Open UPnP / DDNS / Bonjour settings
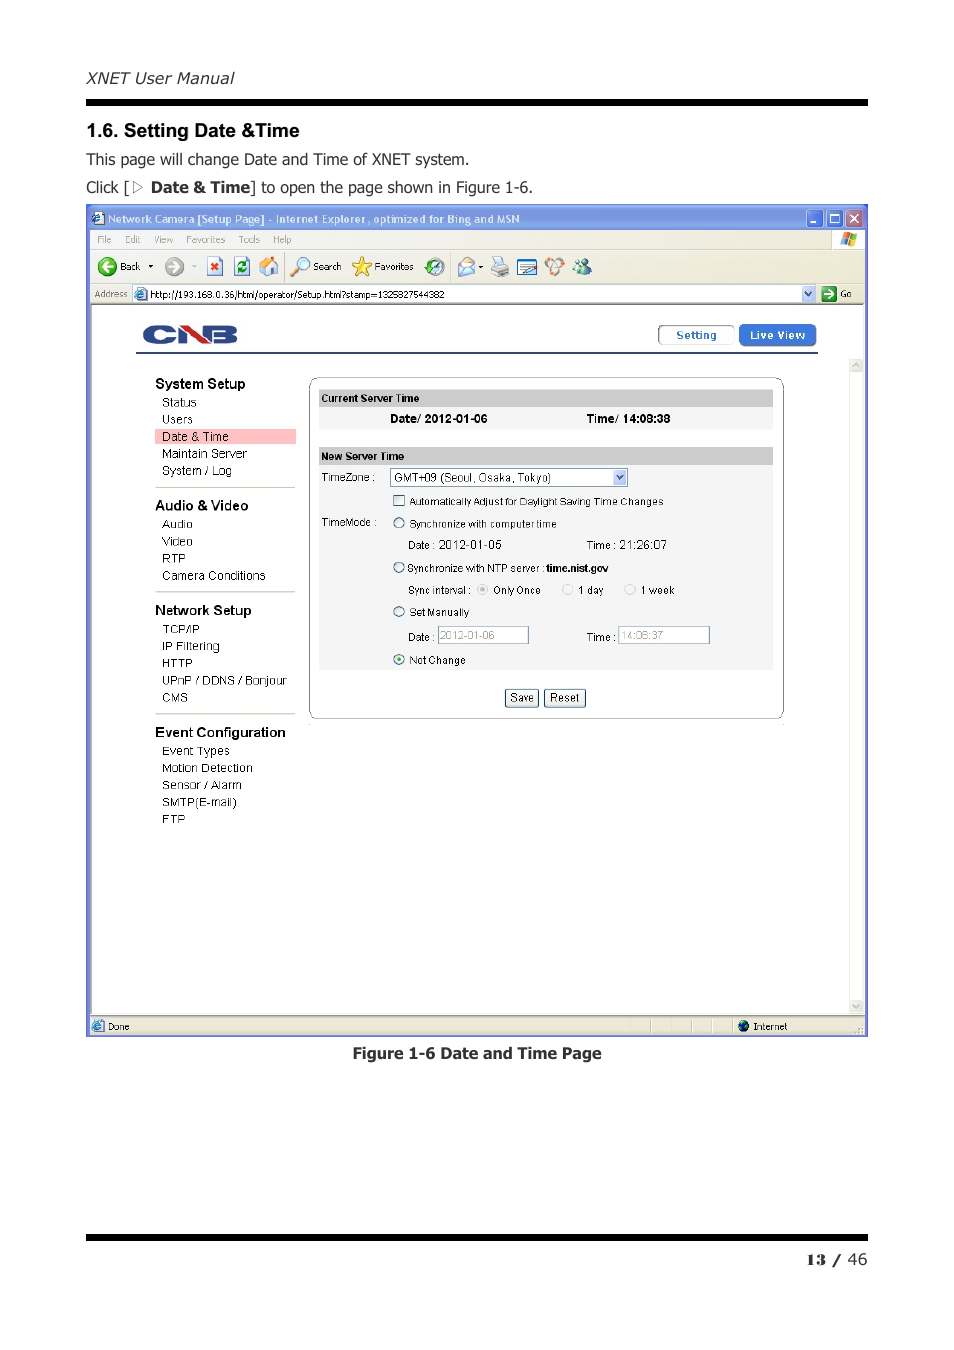Viewport: 954px width, 1350px height. pos(224,680)
